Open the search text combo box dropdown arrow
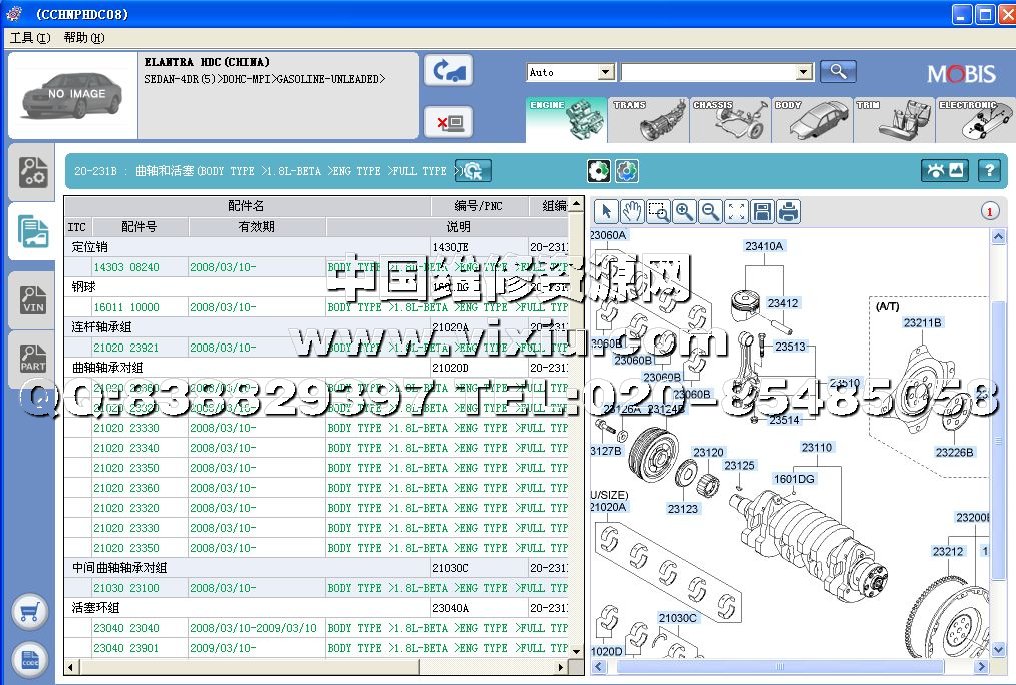The width and height of the screenshot is (1016, 685). pos(803,72)
